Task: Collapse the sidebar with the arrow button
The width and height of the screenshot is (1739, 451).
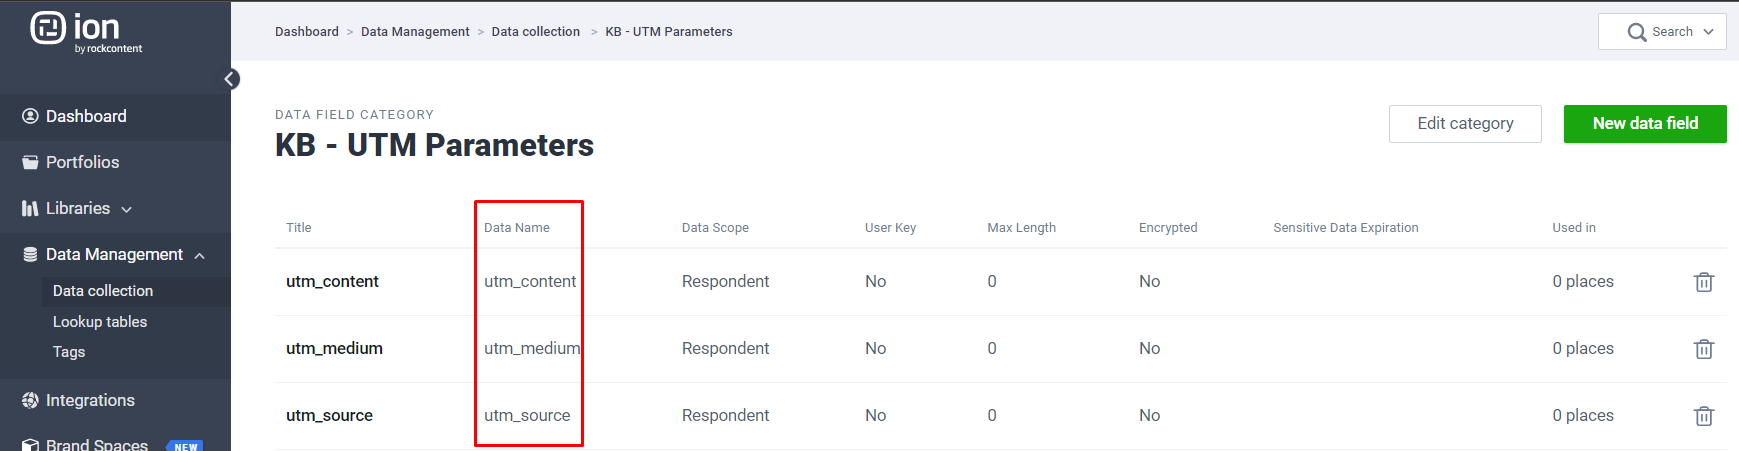Action: [231, 79]
